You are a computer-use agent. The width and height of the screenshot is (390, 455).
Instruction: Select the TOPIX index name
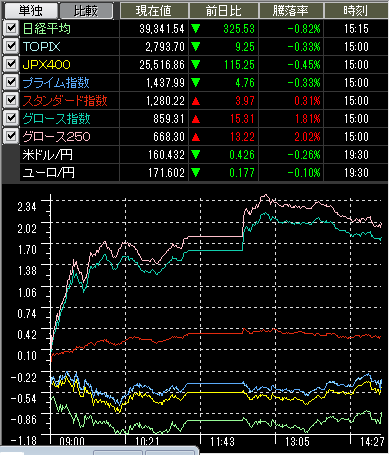[x=41, y=47]
